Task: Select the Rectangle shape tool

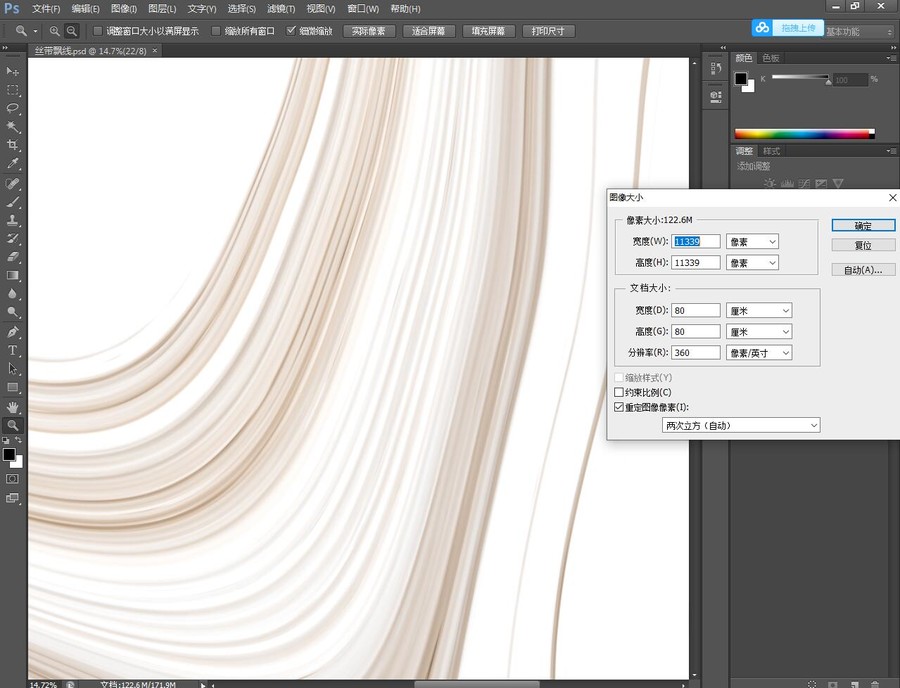Action: pyautogui.click(x=12, y=387)
